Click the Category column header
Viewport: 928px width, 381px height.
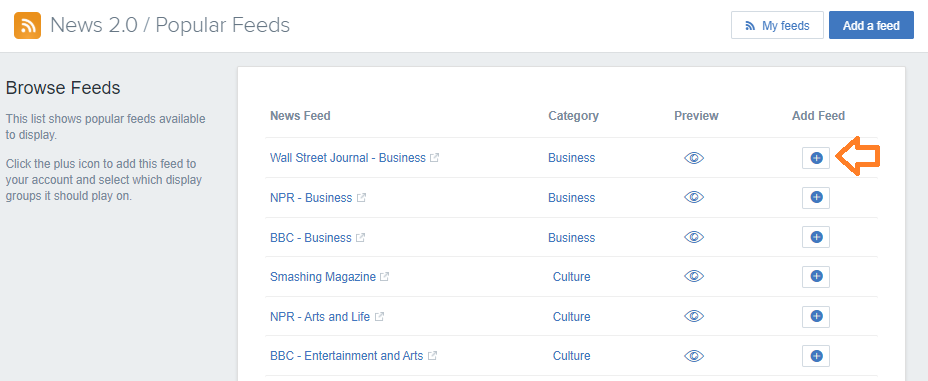pos(573,115)
